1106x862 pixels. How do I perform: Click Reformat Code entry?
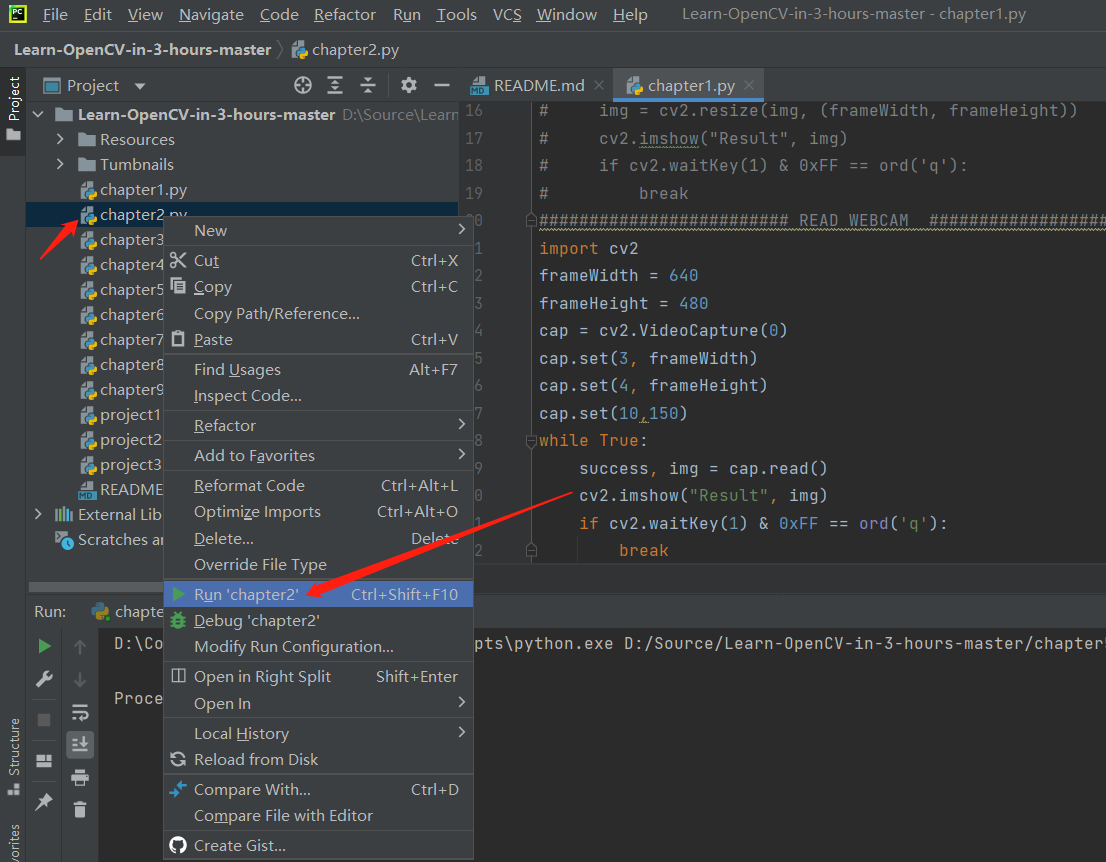[318, 486]
